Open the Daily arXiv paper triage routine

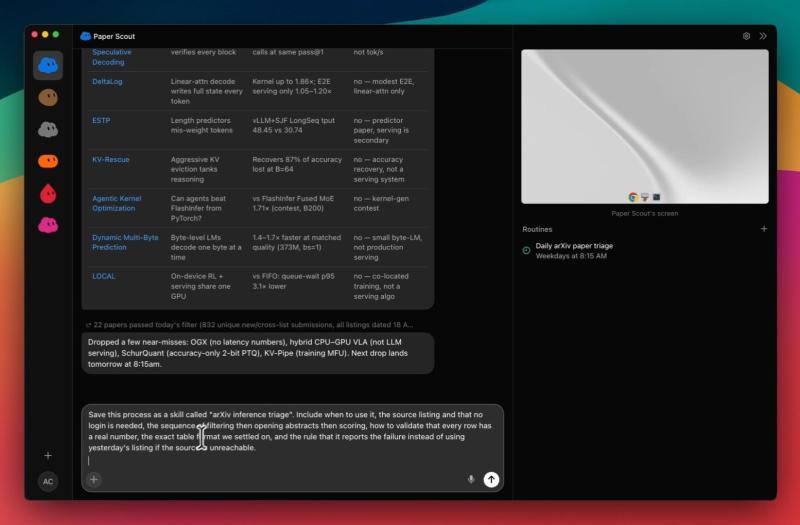click(574, 246)
